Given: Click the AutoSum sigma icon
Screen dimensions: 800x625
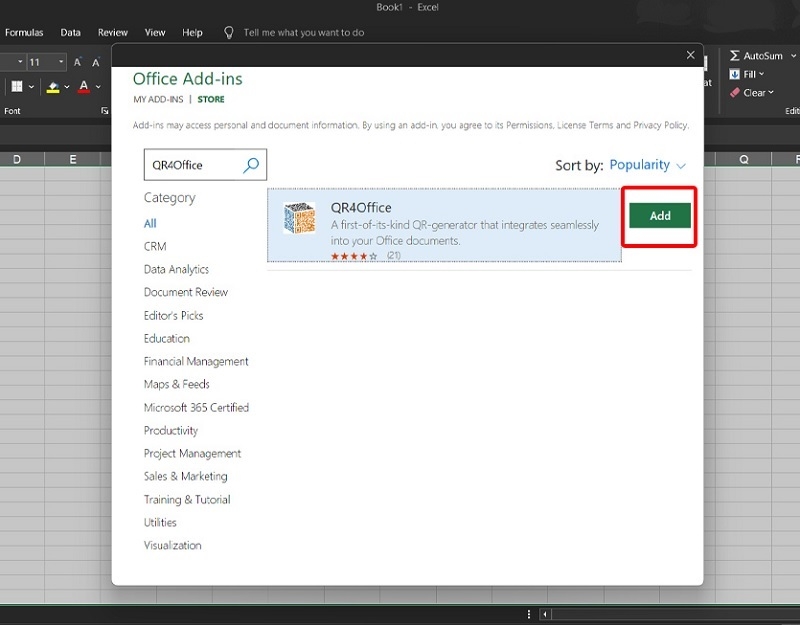Looking at the screenshot, I should (x=735, y=56).
